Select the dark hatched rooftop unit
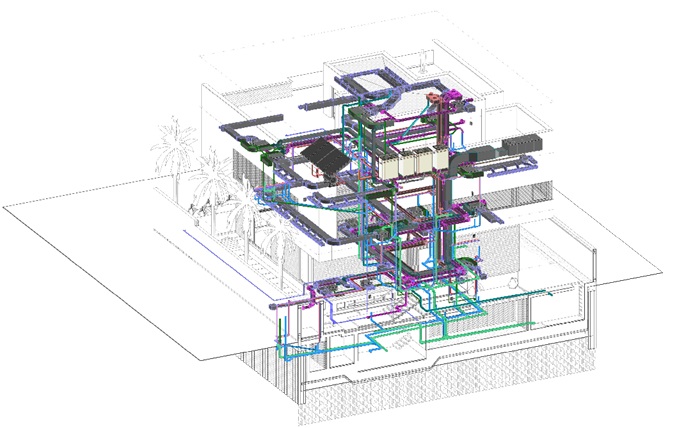 [x=324, y=155]
